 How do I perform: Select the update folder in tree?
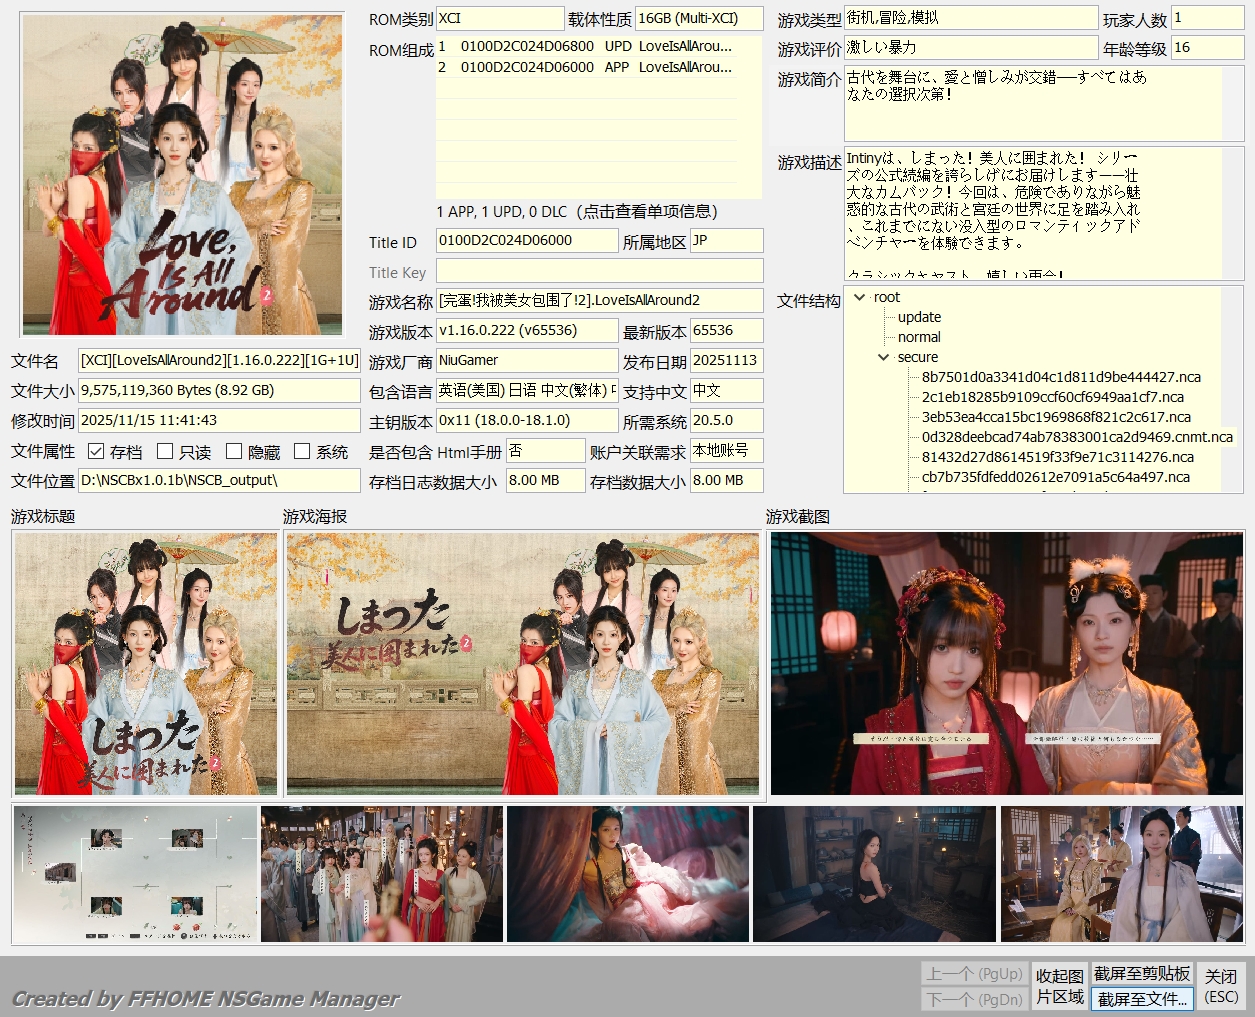tap(919, 317)
